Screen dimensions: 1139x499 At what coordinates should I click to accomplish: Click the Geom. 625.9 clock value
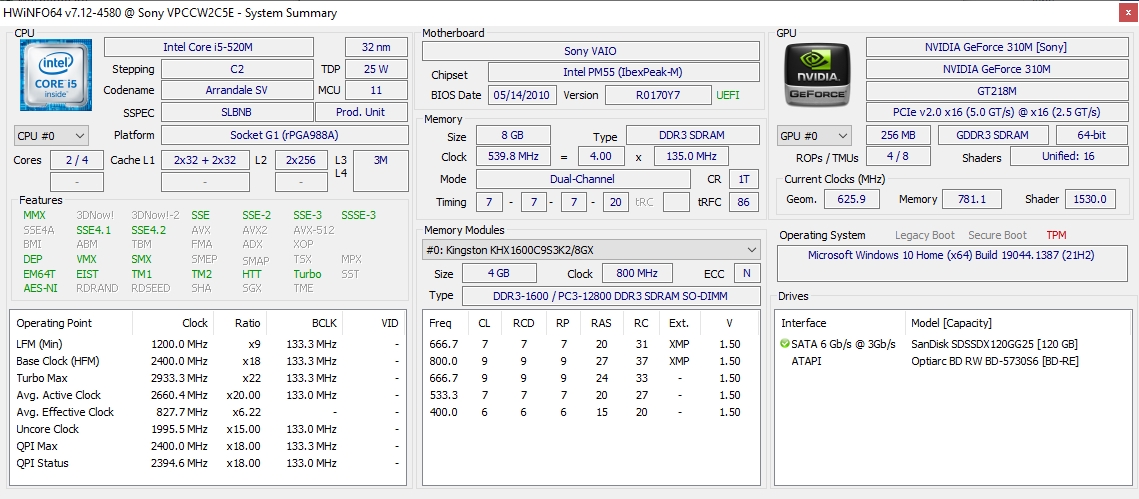tap(851, 199)
